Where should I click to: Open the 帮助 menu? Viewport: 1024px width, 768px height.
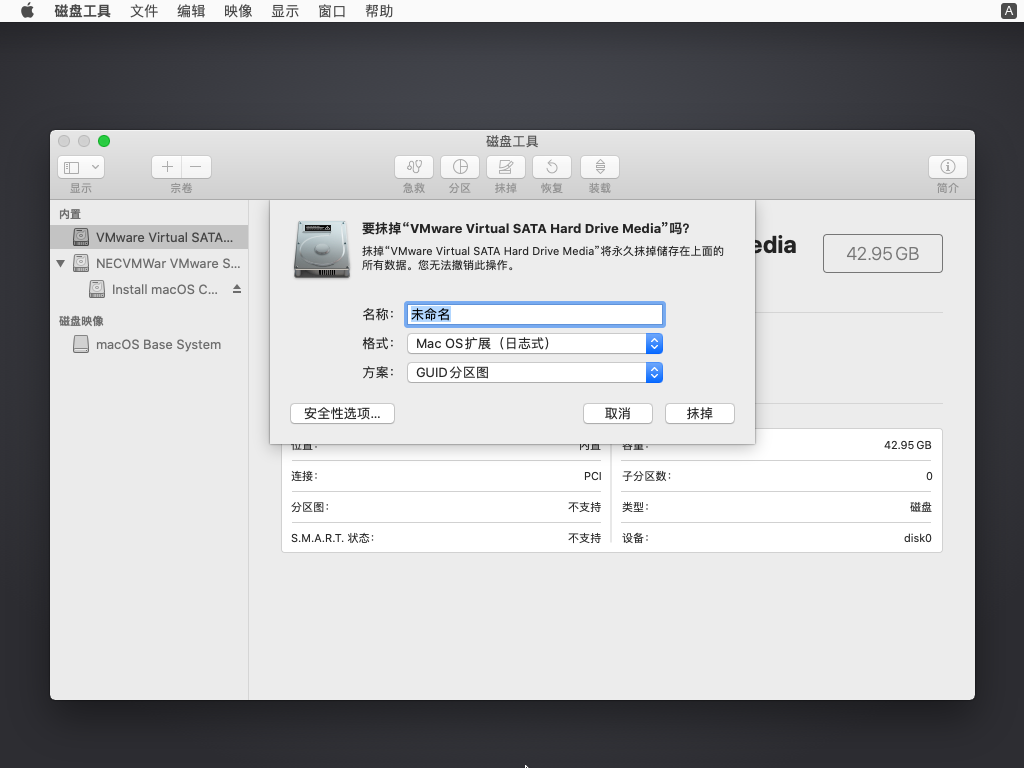click(x=379, y=11)
